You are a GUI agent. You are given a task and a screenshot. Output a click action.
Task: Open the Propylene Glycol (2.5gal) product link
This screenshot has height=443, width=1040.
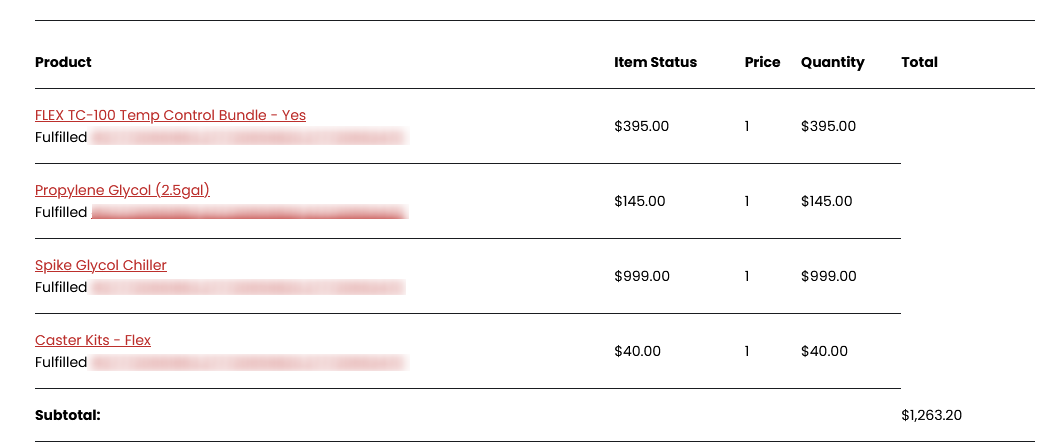(x=122, y=190)
